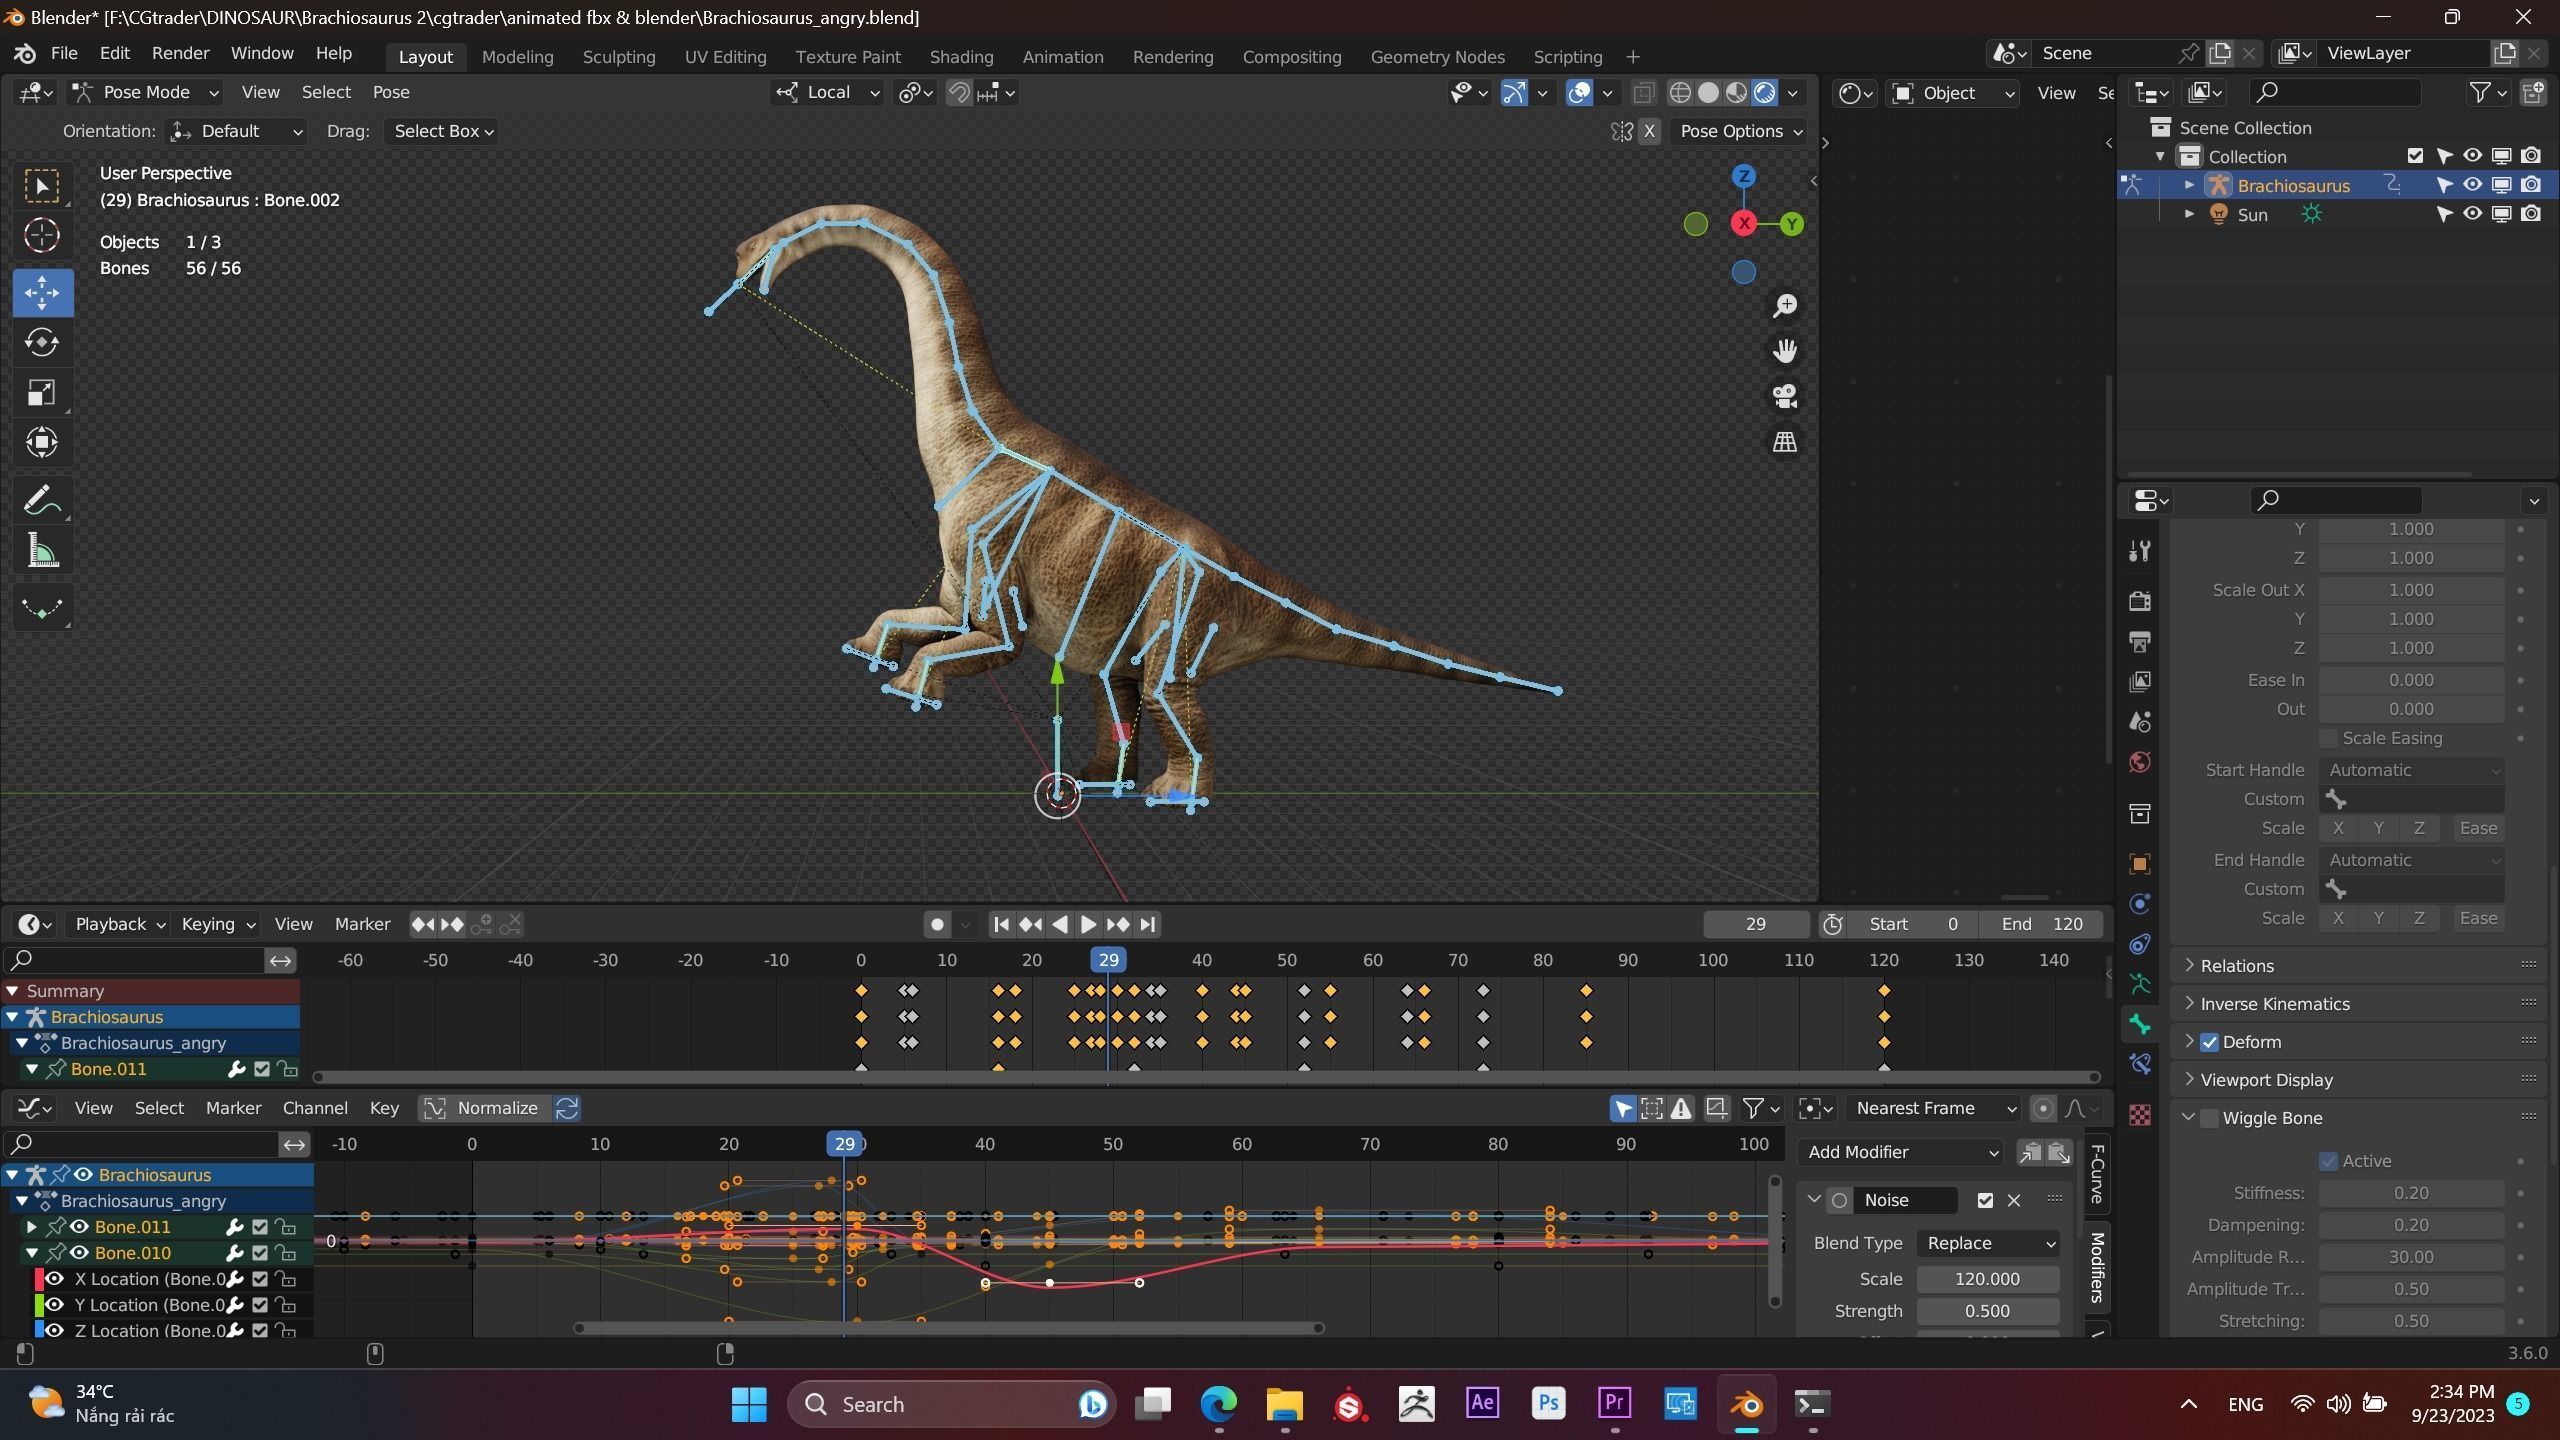Select the Rotate tool
This screenshot has height=1440, width=2560.
tap(42, 343)
